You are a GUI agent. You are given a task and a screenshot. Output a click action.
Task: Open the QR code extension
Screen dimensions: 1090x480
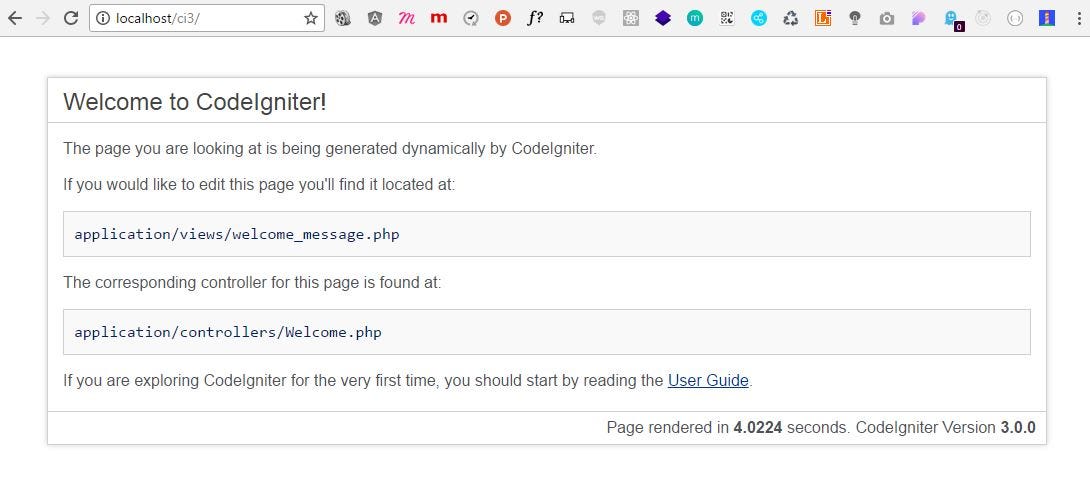[x=726, y=19]
